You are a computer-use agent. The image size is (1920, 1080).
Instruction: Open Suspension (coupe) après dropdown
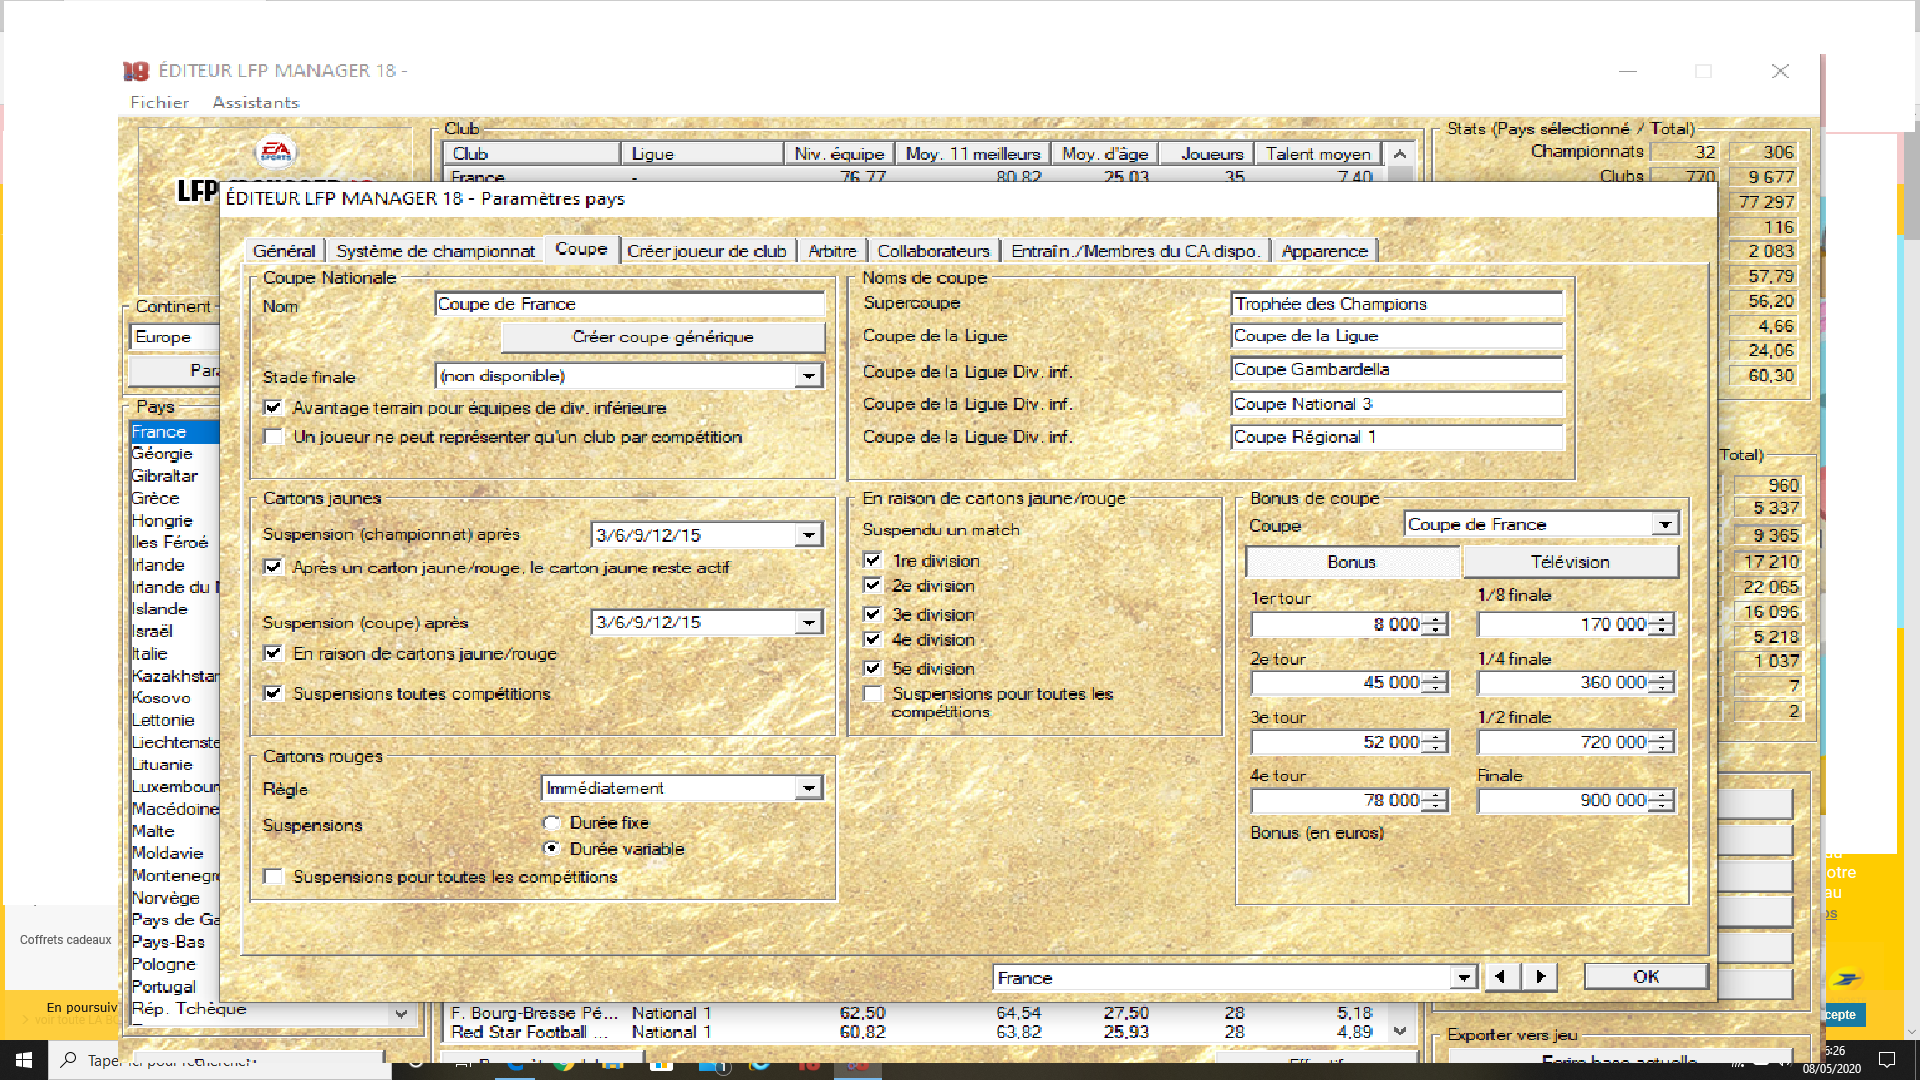(x=808, y=622)
